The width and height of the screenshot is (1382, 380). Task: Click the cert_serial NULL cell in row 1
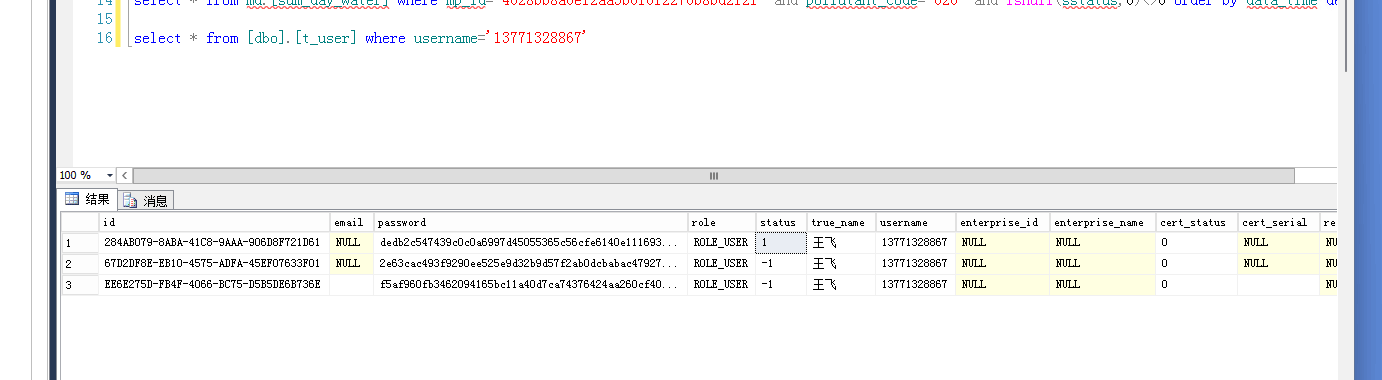point(1279,242)
